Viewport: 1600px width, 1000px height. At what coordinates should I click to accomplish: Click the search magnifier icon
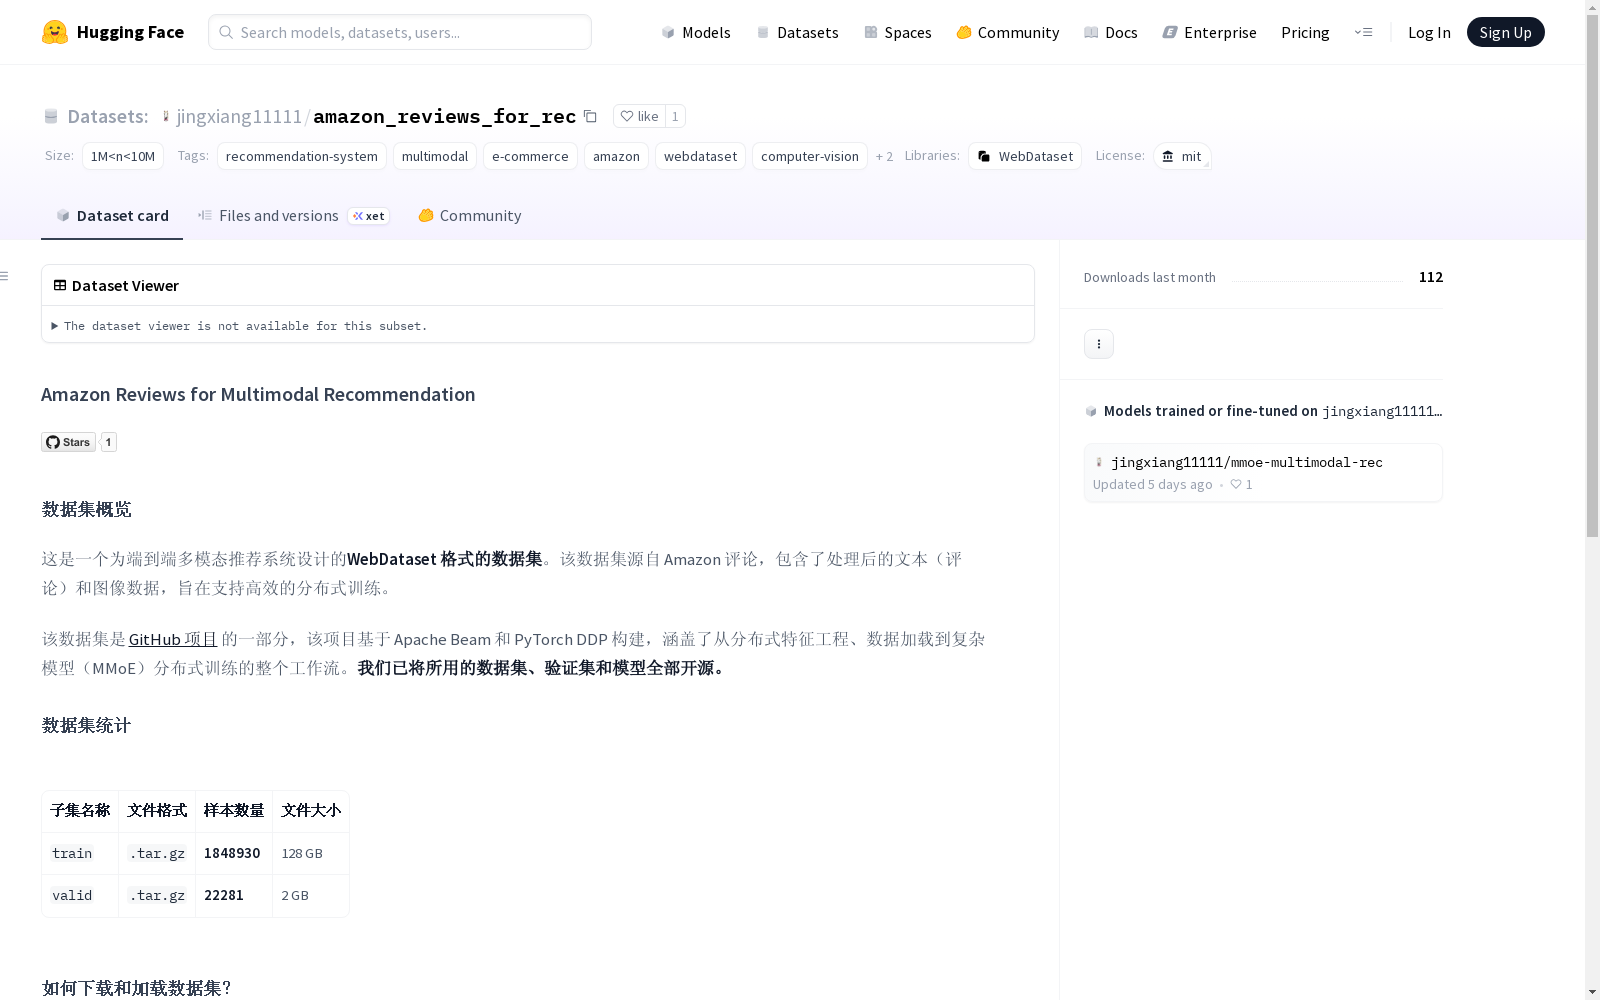[x=226, y=32]
